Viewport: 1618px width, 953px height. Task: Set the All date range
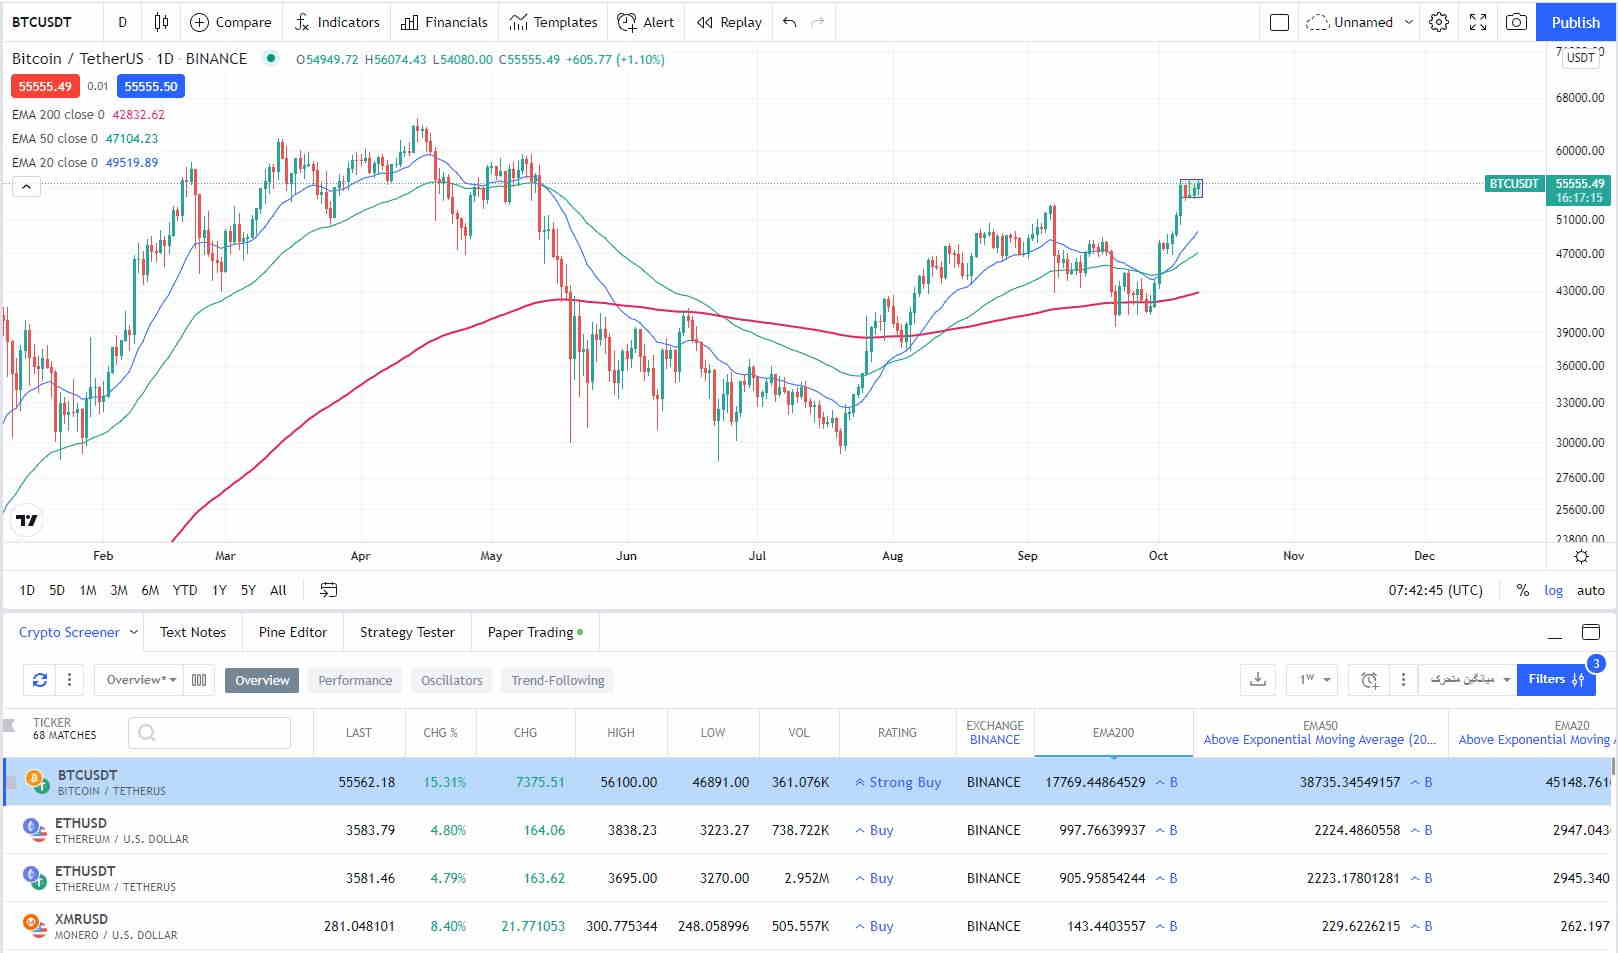tap(278, 590)
